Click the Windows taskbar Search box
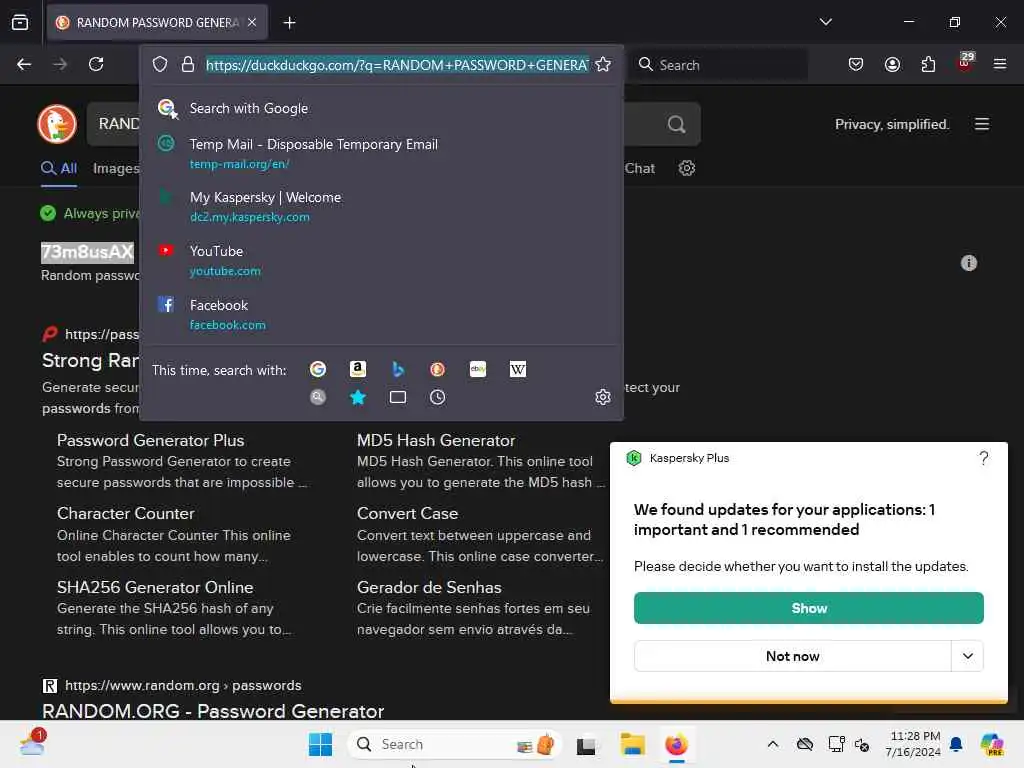Screen dimensions: 1024x768 tap(455, 744)
